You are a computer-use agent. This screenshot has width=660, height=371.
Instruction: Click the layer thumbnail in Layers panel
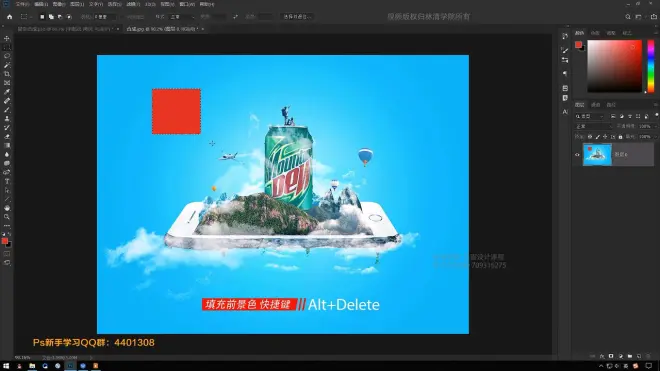click(597, 155)
